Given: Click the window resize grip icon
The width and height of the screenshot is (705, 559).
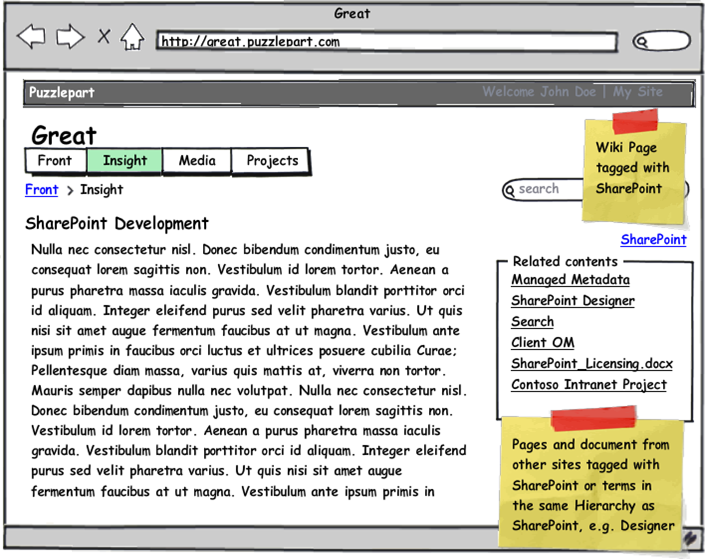Looking at the screenshot, I should tap(691, 538).
